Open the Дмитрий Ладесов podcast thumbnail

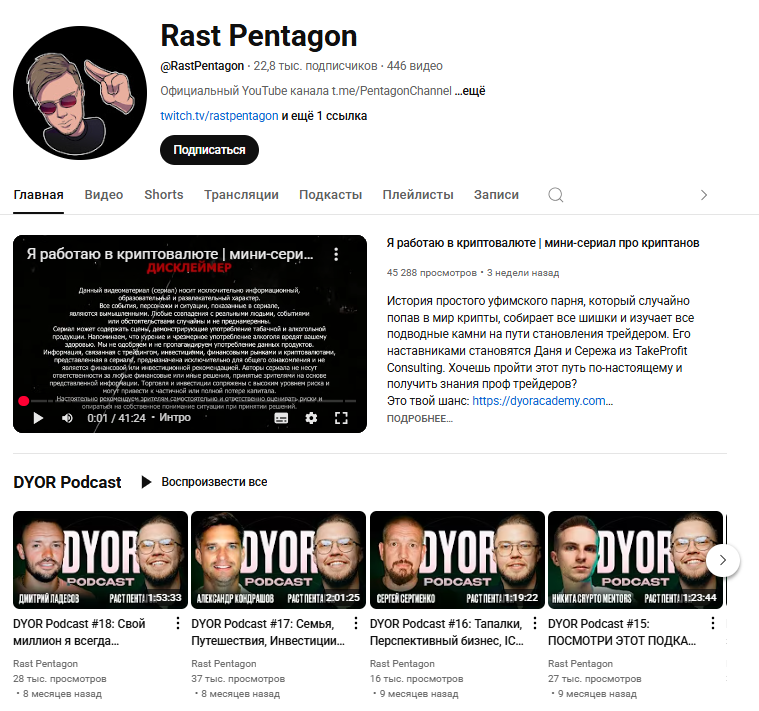click(x=100, y=560)
